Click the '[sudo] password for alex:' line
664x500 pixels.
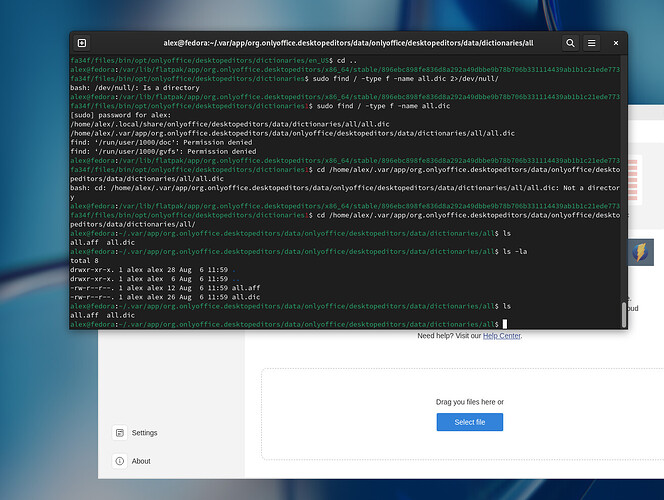[x=121, y=115]
